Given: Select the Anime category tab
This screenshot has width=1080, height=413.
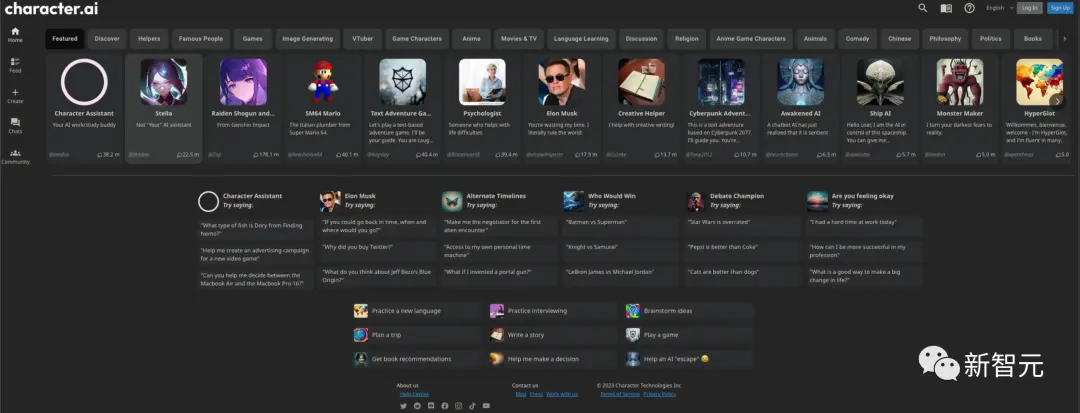Looking at the screenshot, I should [472, 39].
